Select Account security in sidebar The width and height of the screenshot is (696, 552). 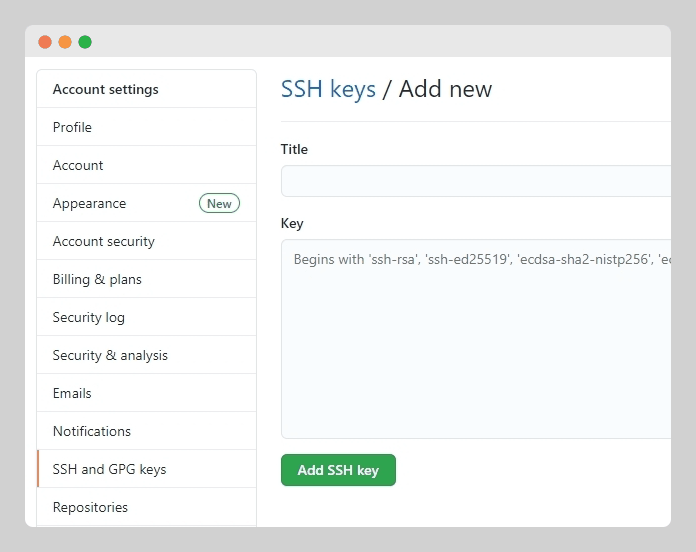104,241
